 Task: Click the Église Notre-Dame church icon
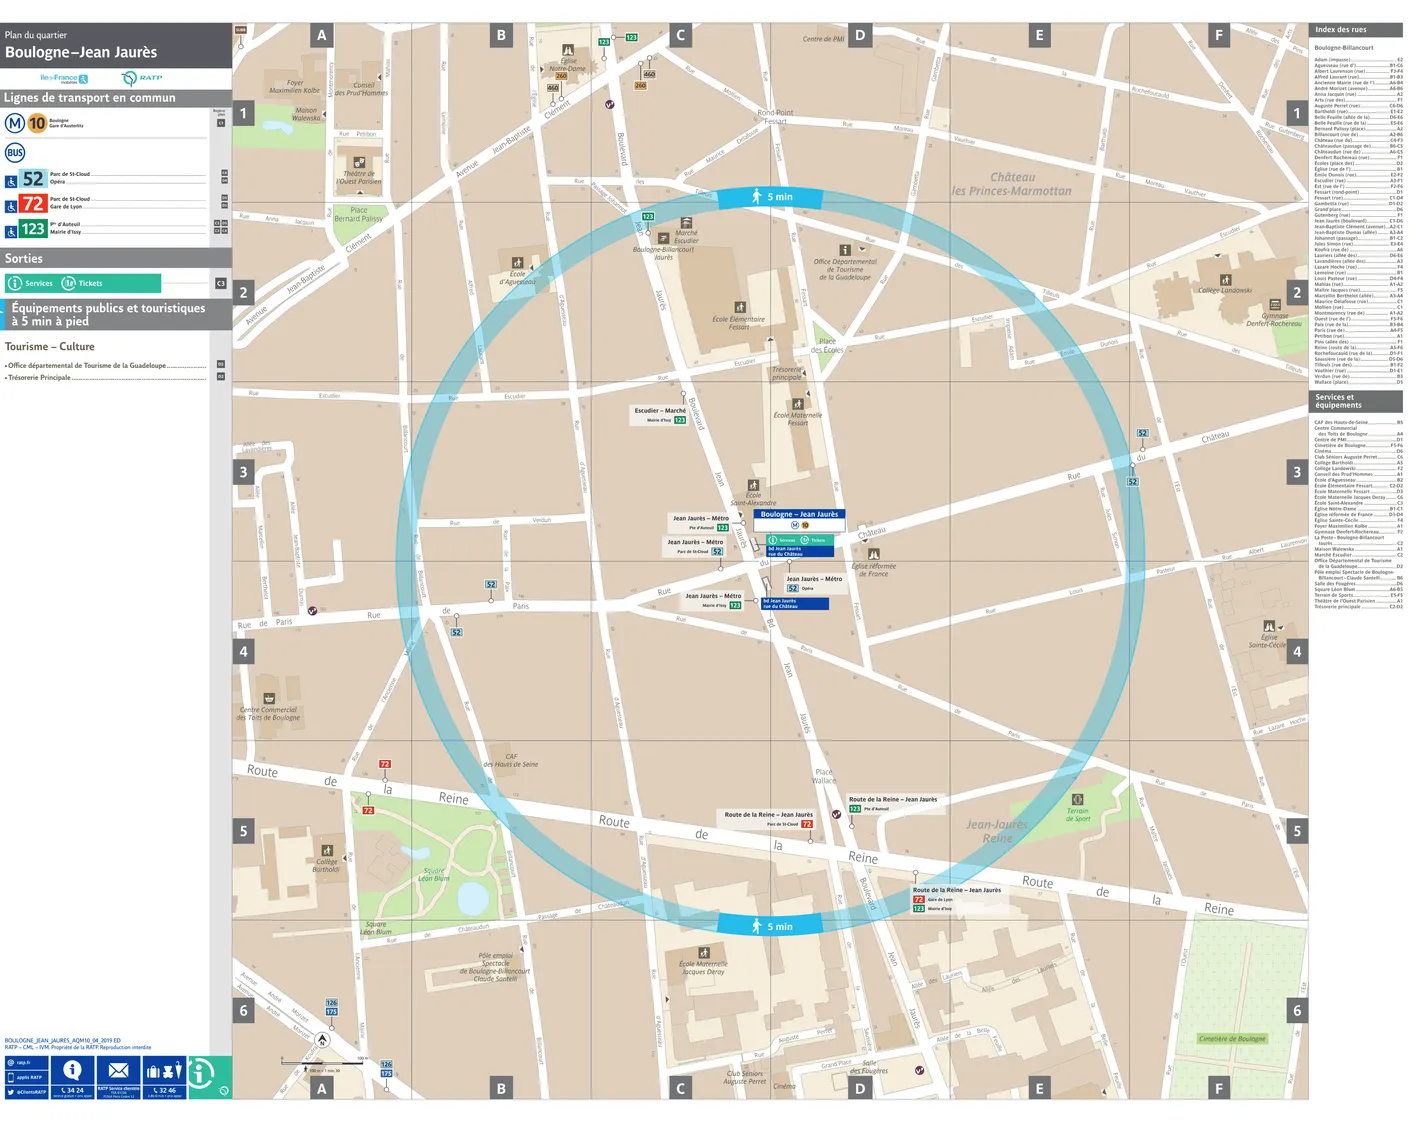pos(568,49)
